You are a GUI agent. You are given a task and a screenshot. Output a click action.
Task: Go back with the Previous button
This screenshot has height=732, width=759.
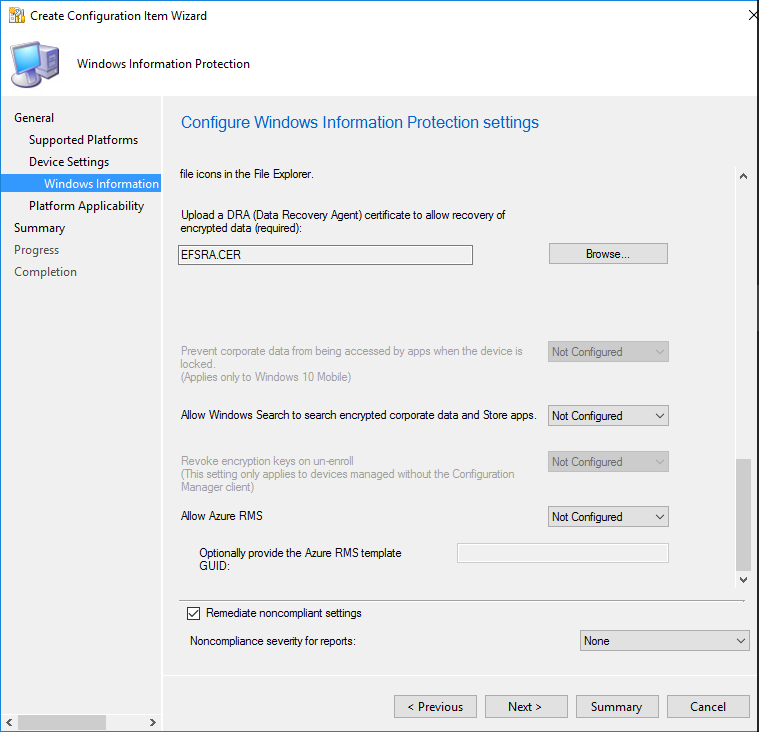(x=435, y=707)
